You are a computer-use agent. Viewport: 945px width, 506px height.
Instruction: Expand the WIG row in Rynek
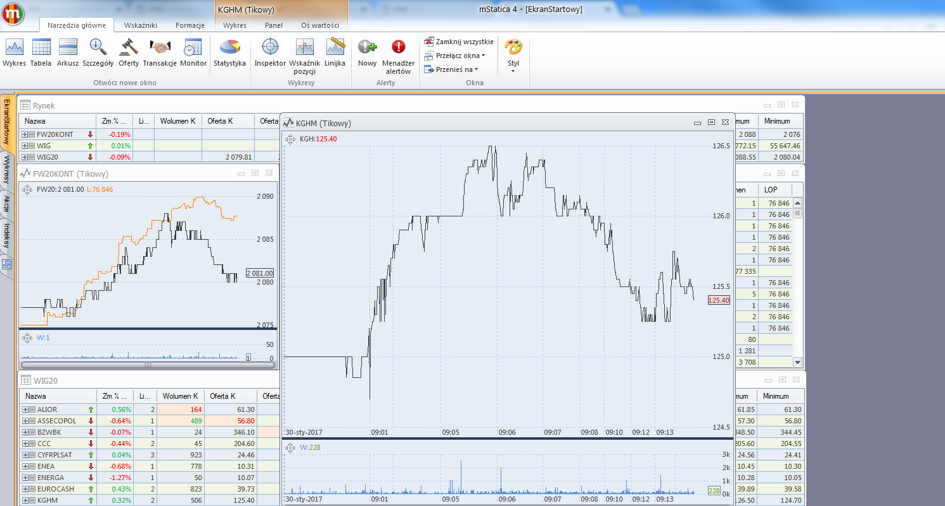[x=25, y=146]
